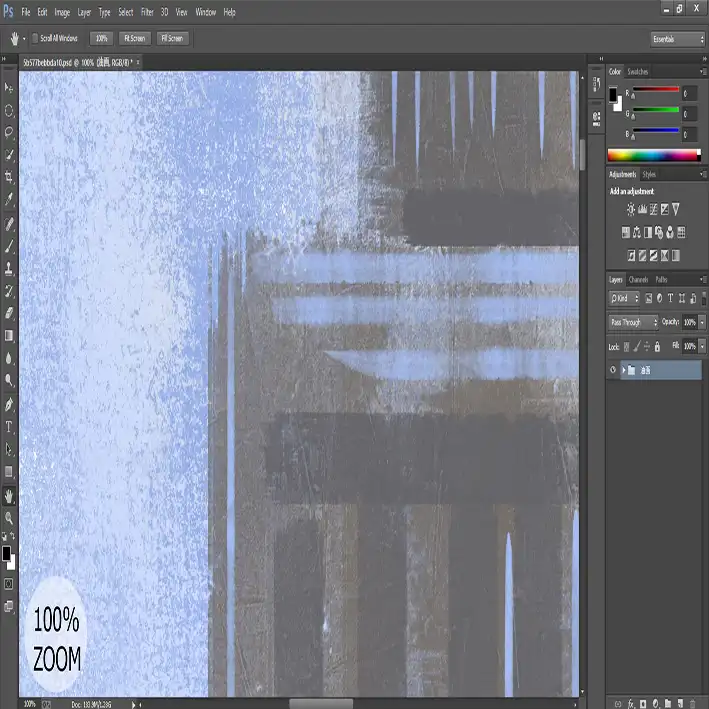
Task: Select the Clone Stamp tool
Action: [x=9, y=268]
